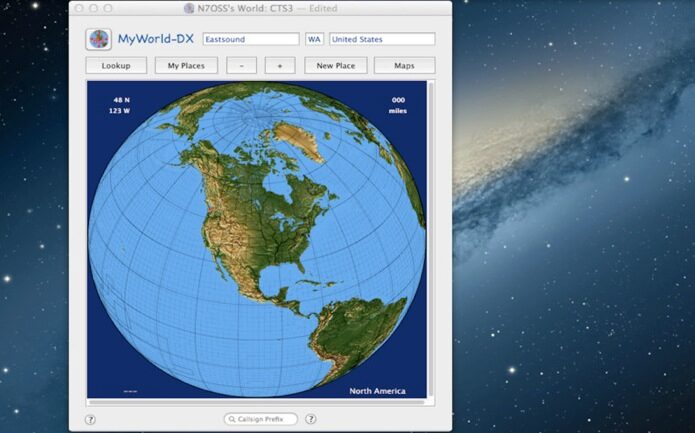This screenshot has height=433, width=695.
Task: Add a New Place
Action: point(335,66)
